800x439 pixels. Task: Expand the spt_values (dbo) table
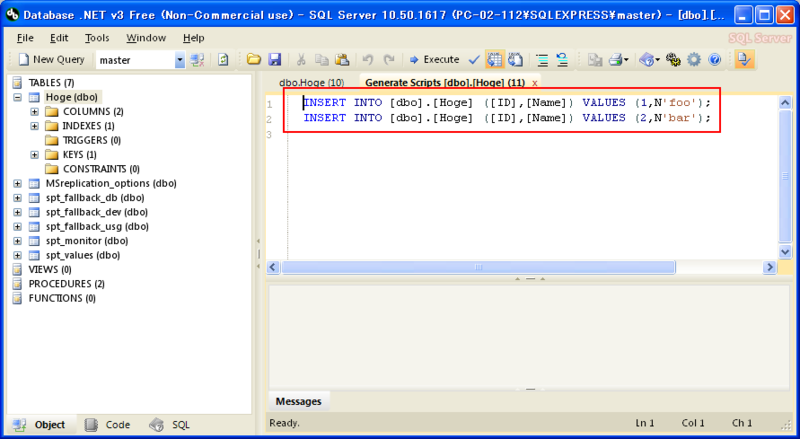[x=18, y=255]
